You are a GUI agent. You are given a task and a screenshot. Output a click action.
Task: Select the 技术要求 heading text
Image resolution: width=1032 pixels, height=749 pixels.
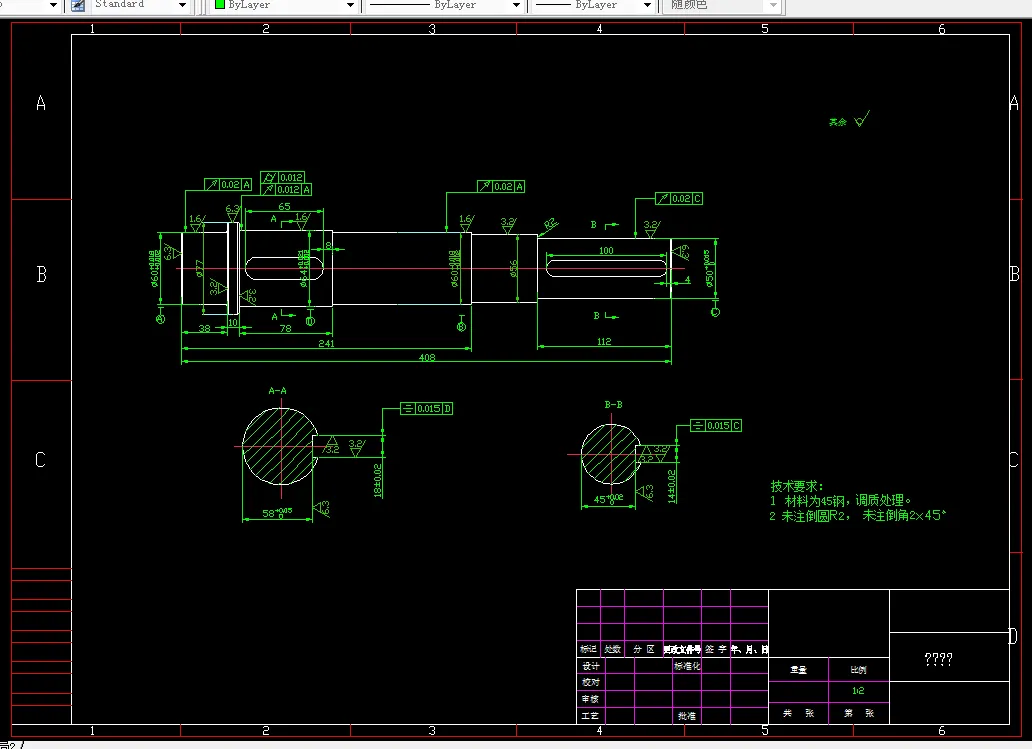[x=797, y=486]
